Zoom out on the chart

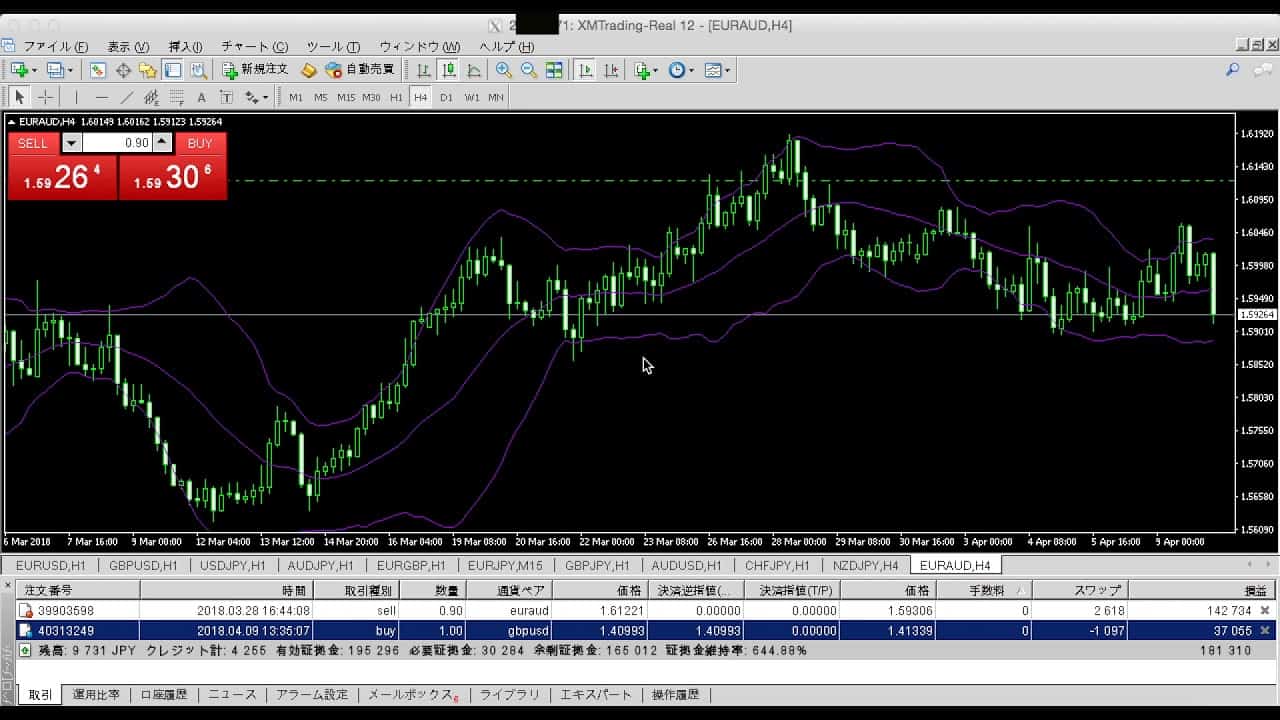[529, 70]
